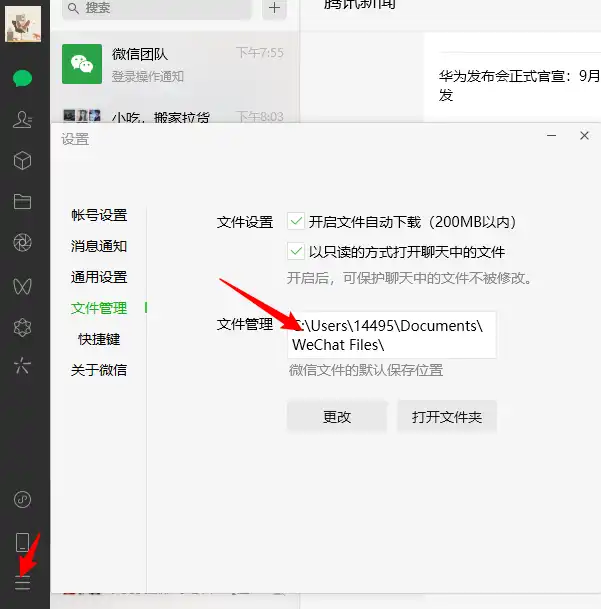The width and height of the screenshot is (601, 609).
Task: Open the Chat Files folder icon
Action: (x=22, y=202)
